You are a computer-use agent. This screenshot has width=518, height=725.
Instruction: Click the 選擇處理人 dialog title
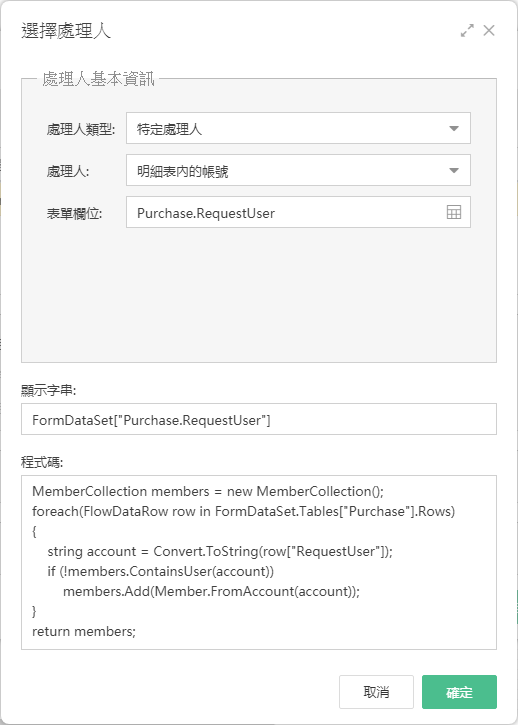click(66, 31)
